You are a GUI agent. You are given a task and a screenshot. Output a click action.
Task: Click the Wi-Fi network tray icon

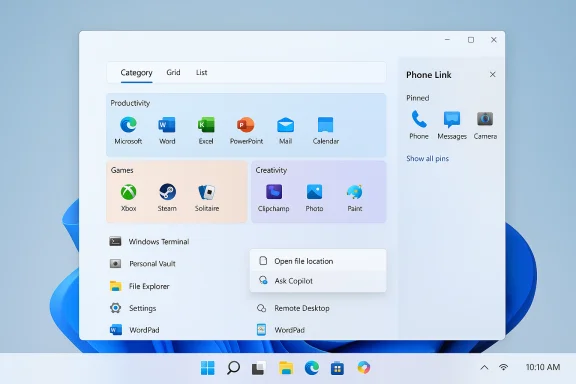point(504,367)
